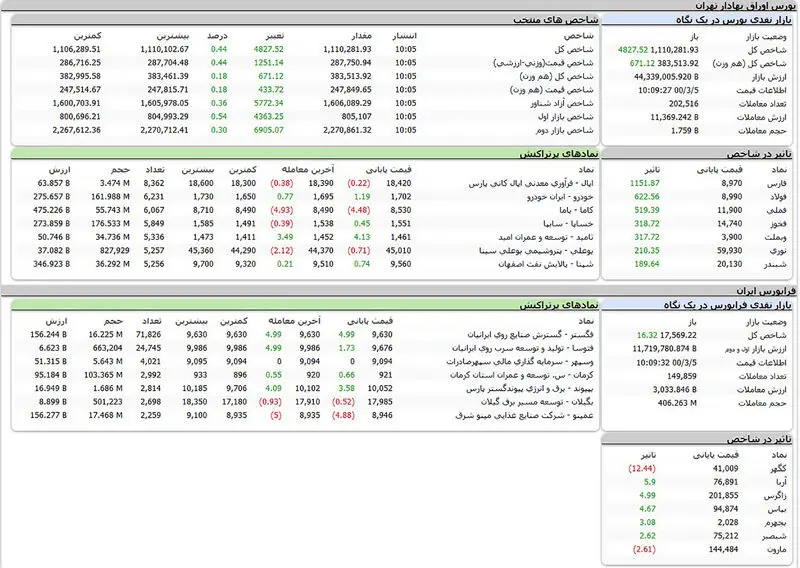The image size is (800, 568).
Task: Open the خودرو - ایران خودرو symbol
Action: [560, 196]
